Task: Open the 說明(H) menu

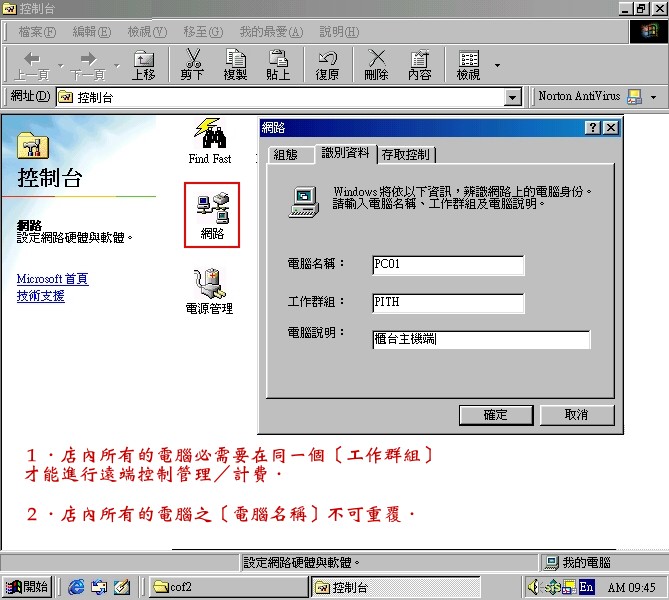Action: (340, 32)
